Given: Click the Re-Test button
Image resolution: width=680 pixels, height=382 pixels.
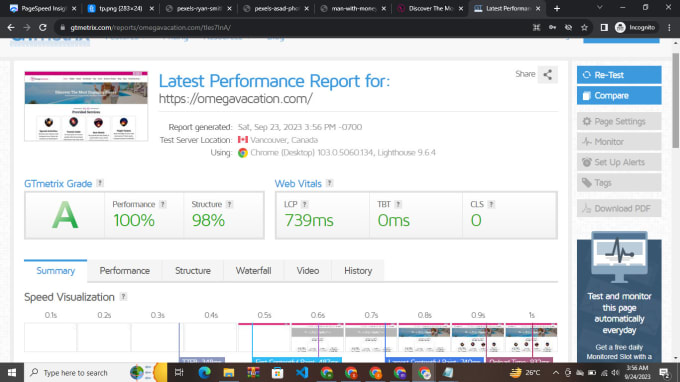Looking at the screenshot, I should click(x=619, y=75).
